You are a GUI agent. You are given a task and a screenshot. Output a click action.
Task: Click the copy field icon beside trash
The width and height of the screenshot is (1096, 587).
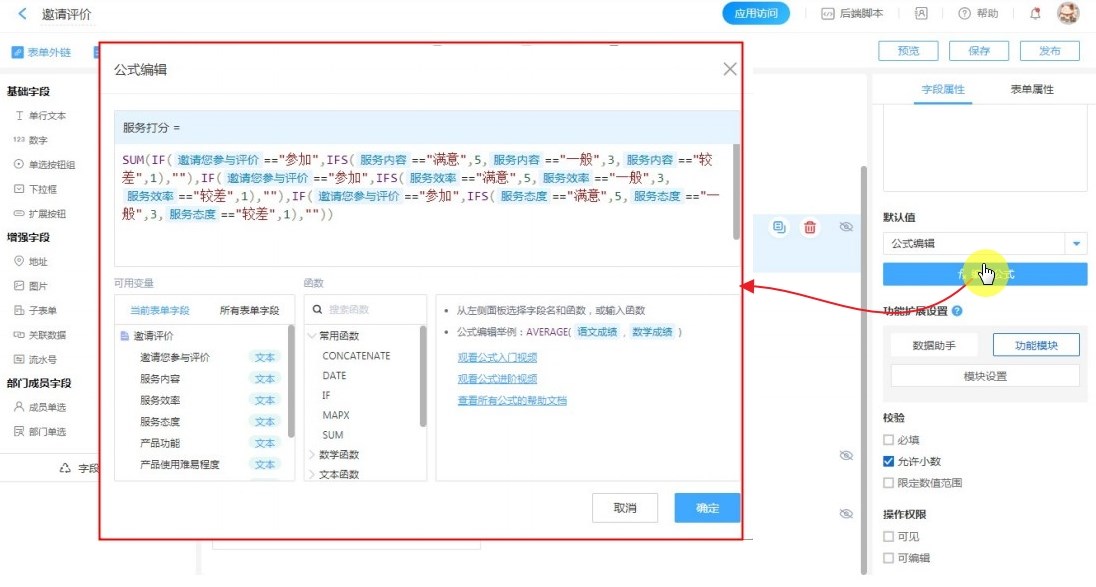click(x=778, y=228)
